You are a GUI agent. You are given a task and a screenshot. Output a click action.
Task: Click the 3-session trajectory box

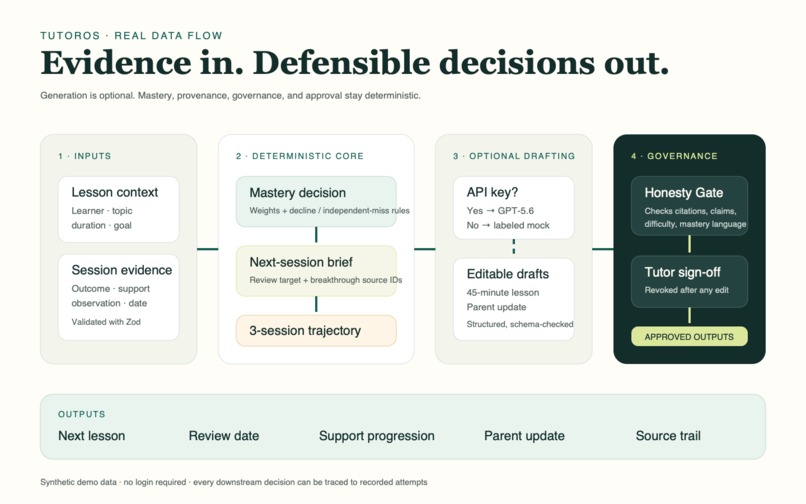click(316, 331)
